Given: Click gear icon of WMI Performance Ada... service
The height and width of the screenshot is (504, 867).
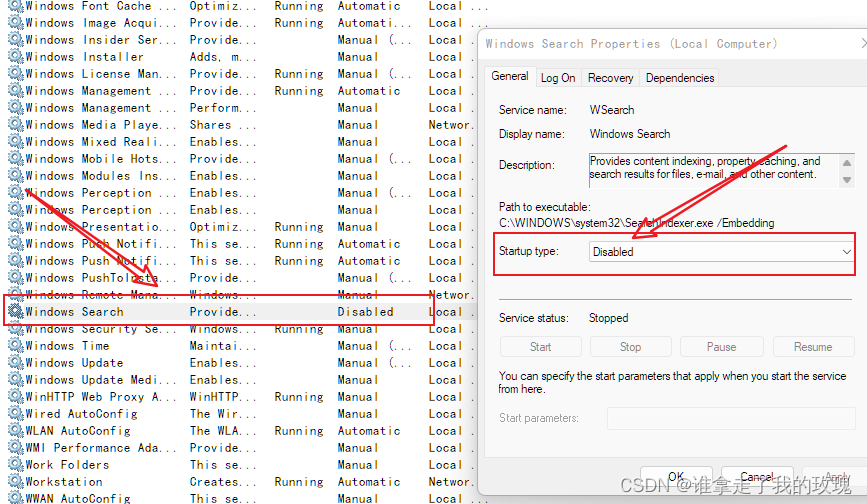Looking at the screenshot, I should coord(15,448).
